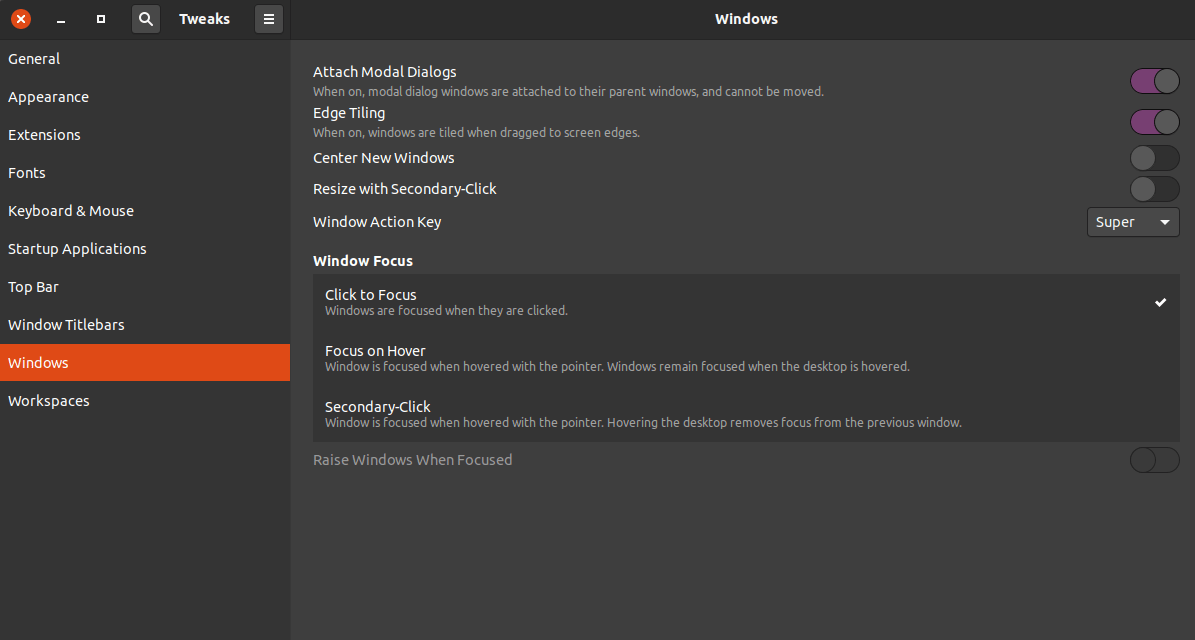This screenshot has height=640, width=1195.
Task: Open Extensions settings
Action: click(45, 134)
